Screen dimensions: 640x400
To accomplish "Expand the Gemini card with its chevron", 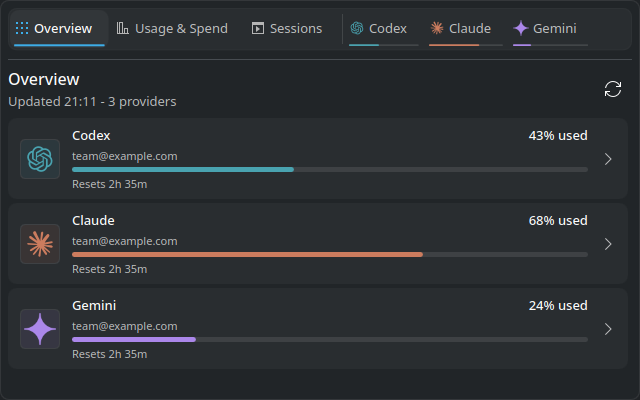I will click(608, 329).
